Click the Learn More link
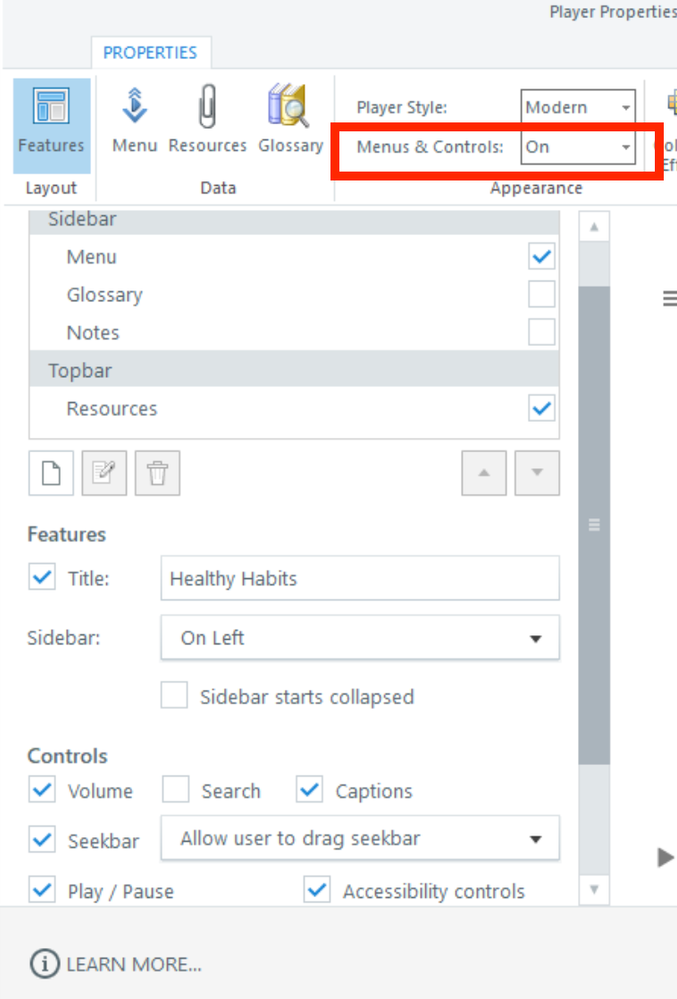This screenshot has width=677, height=999. pos(116,964)
